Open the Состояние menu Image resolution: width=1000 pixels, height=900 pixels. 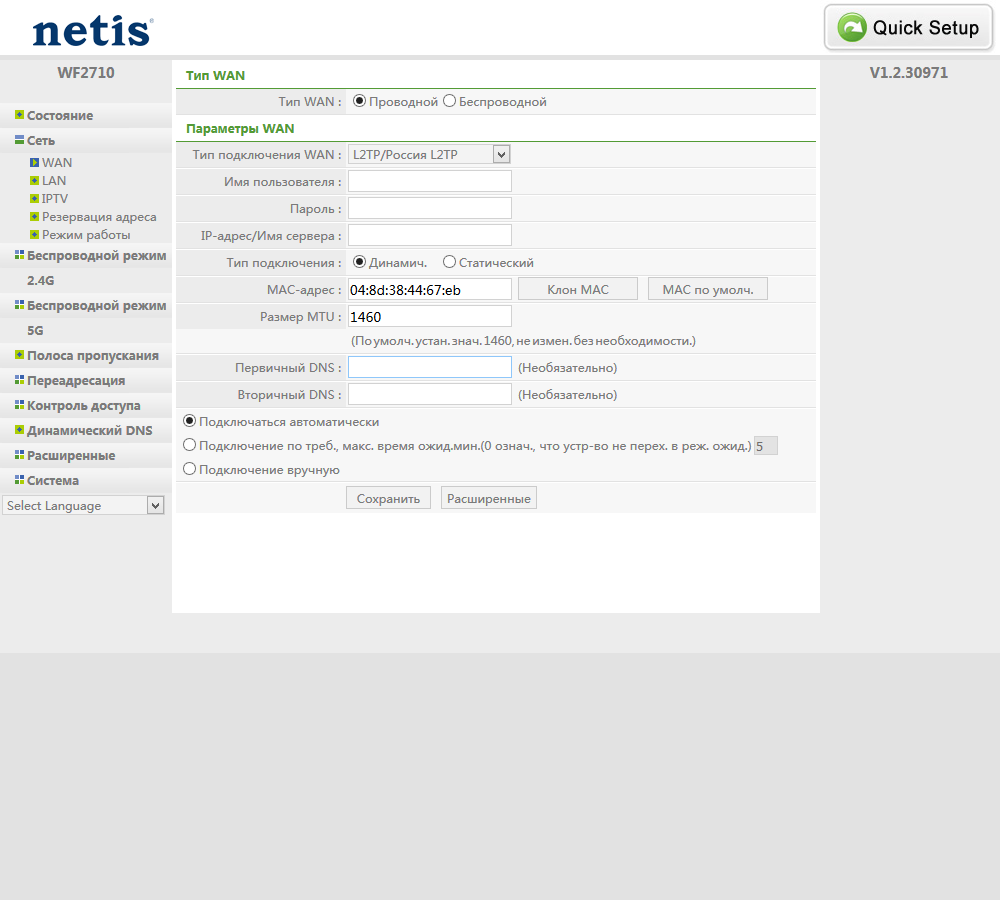[x=60, y=115]
